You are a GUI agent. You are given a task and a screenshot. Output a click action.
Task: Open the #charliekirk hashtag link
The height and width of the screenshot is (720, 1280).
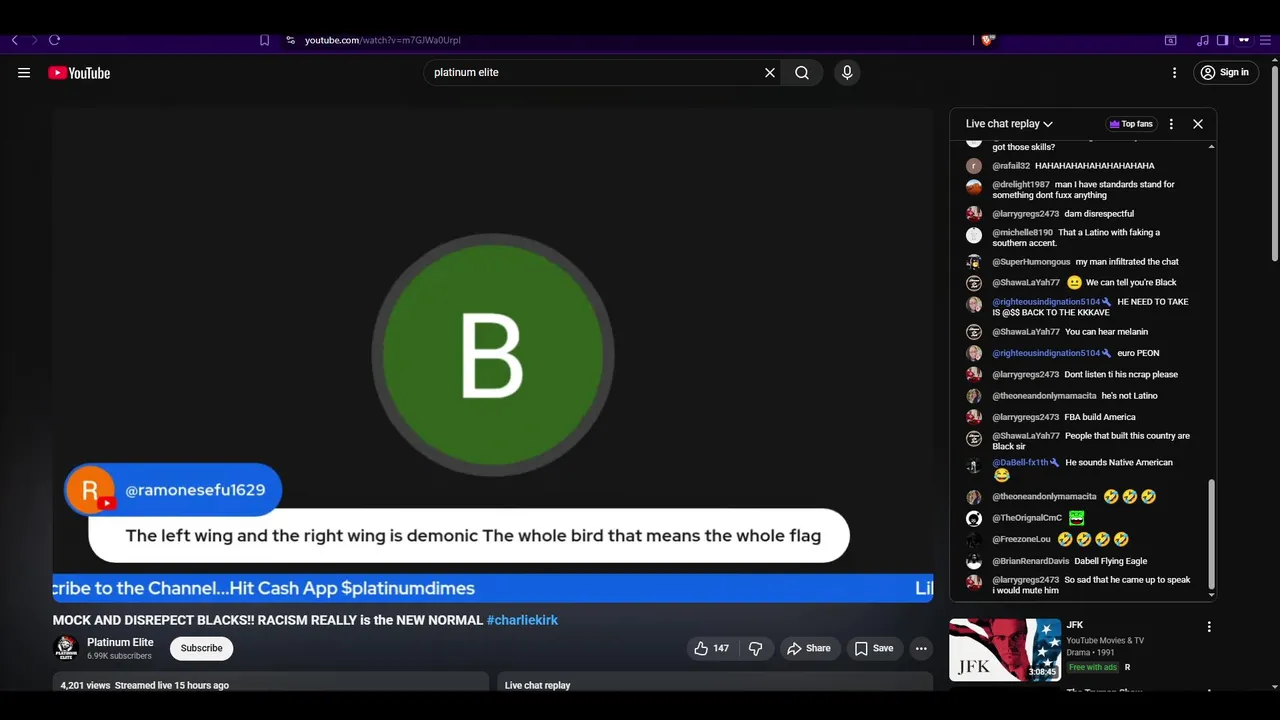pos(522,620)
